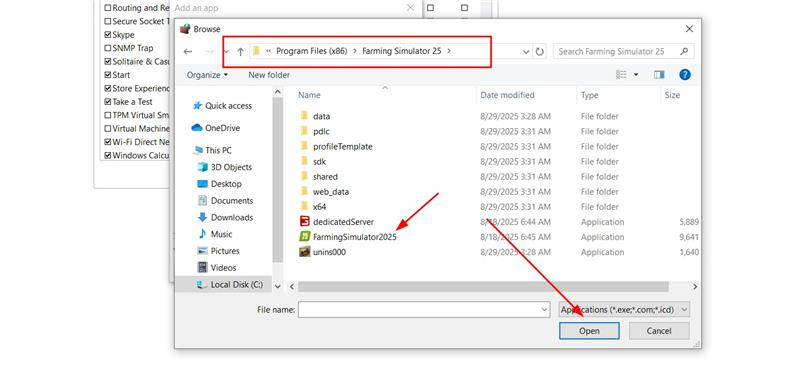Go back using the back arrow
This screenshot has width=800, height=375.
click(x=188, y=52)
